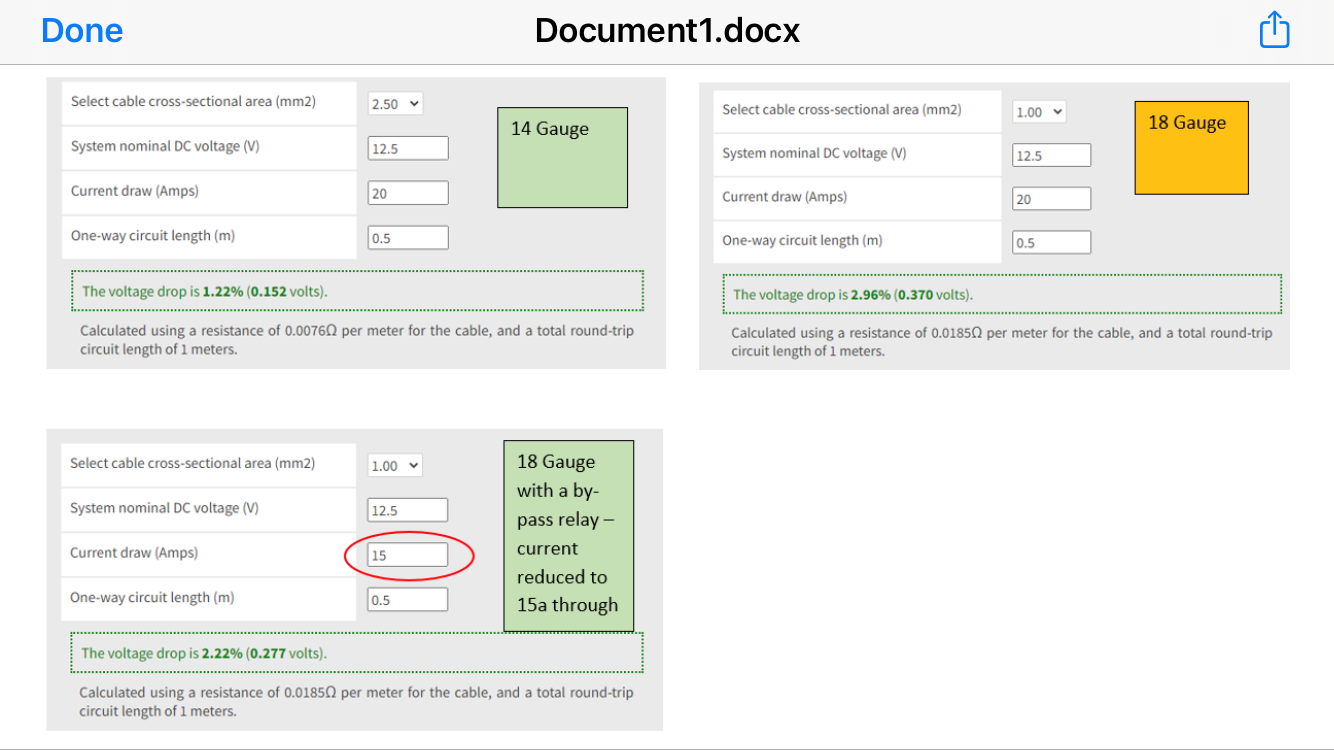Click the red-circled current draw field showing 15

[x=408, y=555]
